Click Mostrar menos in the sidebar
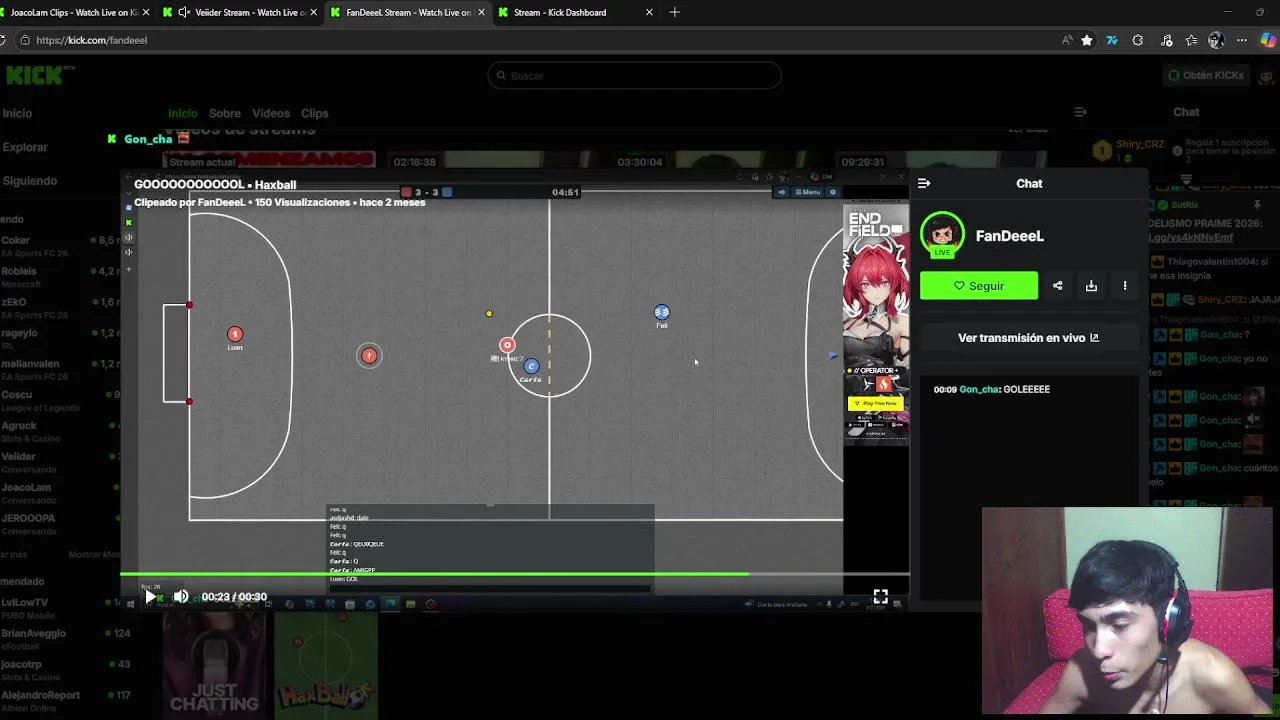The image size is (1280, 720). (x=94, y=554)
